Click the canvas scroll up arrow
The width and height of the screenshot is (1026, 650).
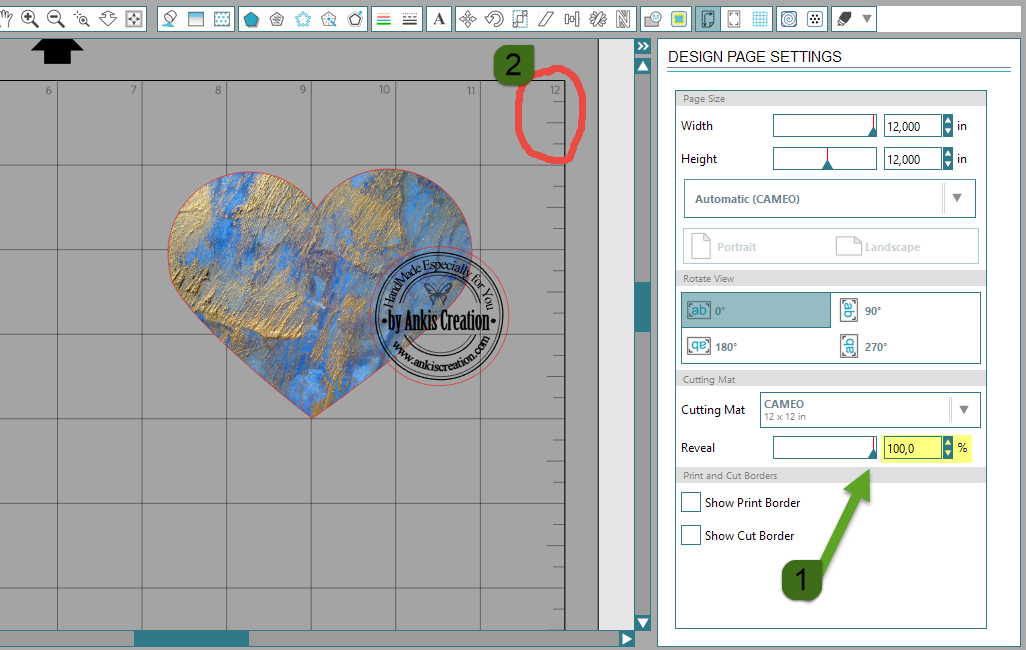coord(643,66)
